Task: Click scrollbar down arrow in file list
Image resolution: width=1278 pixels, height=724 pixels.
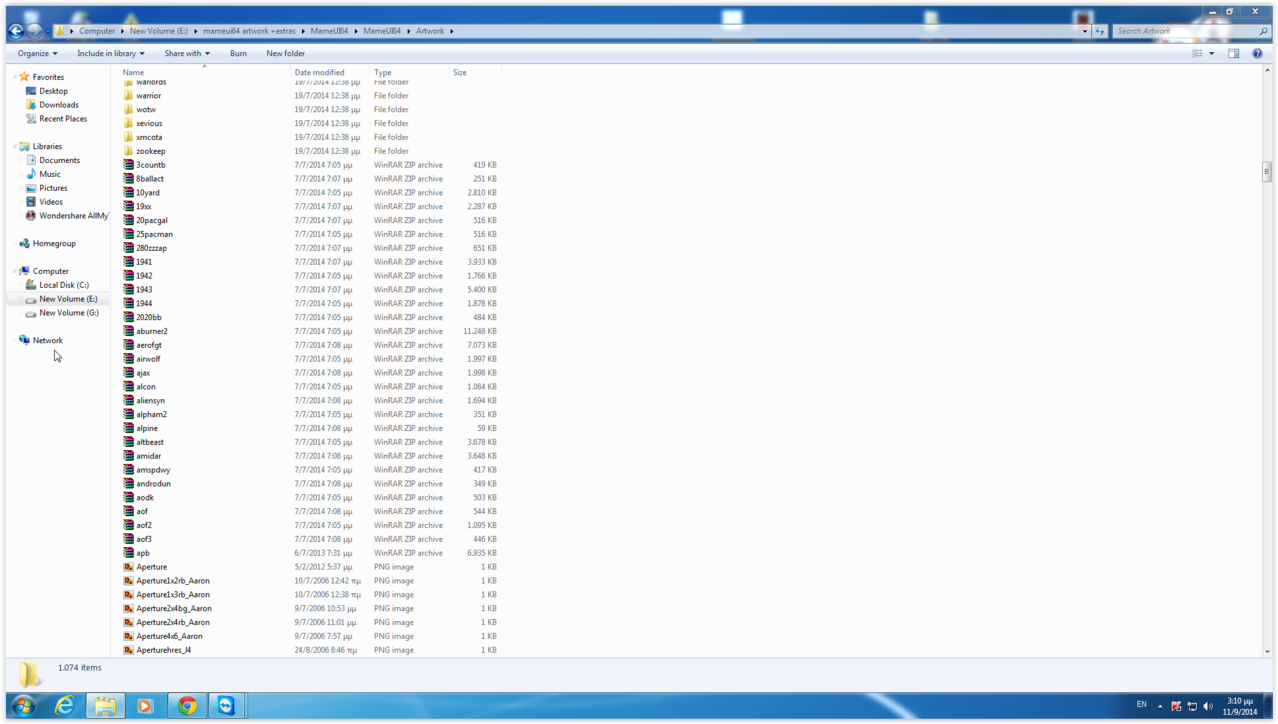Action: pos(1267,651)
